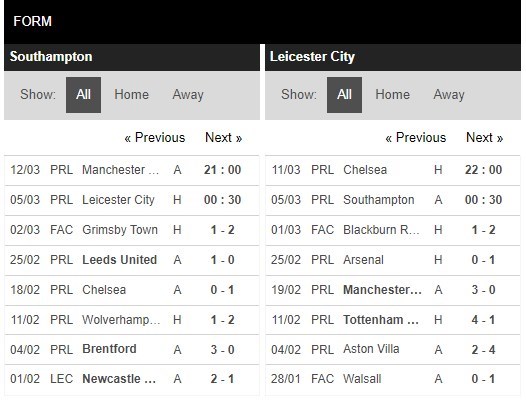Open the Walsall FAC match on 28/01
526x410 pixels.
(x=393, y=379)
